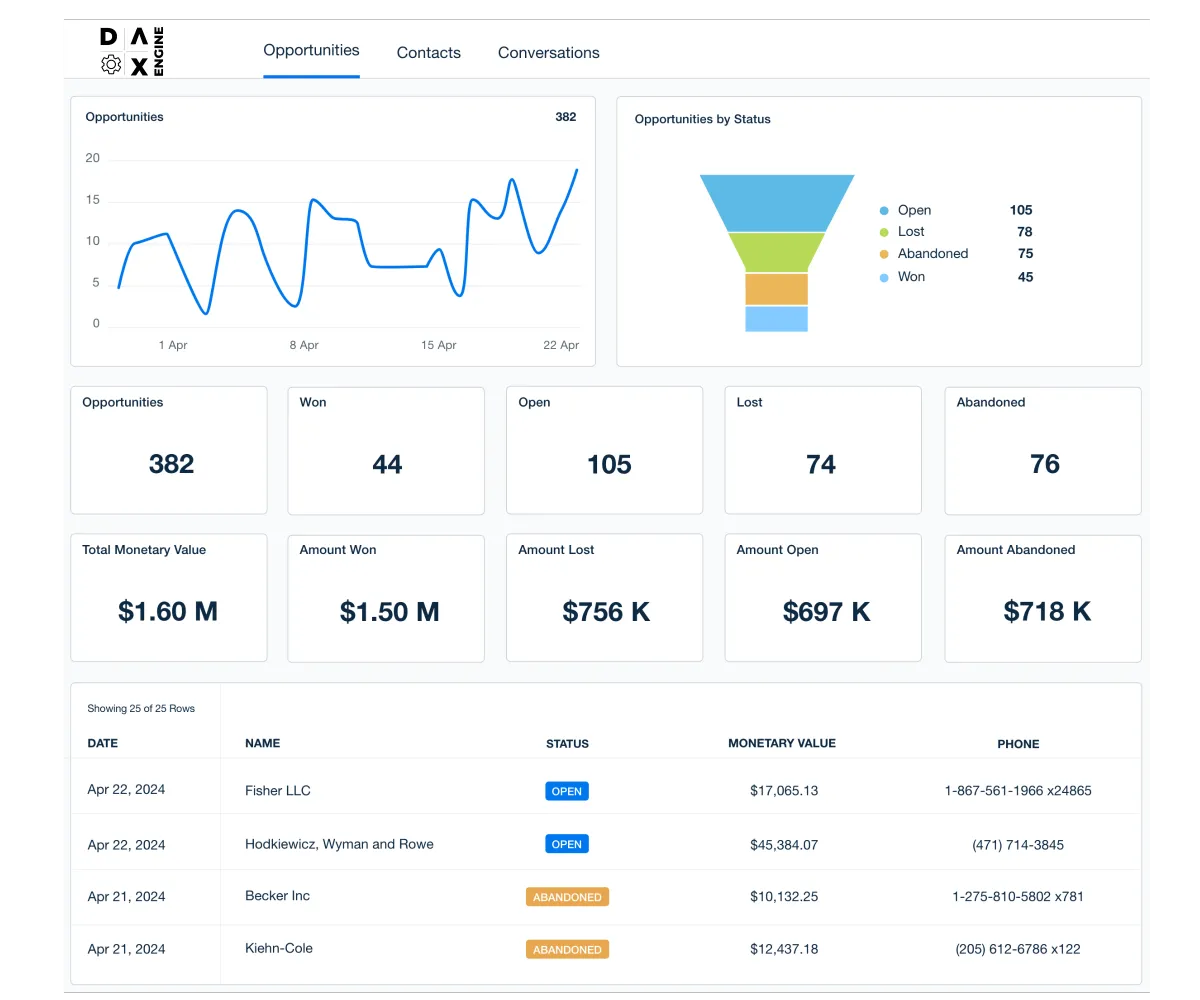Select the blue Open funnel segment
The image size is (1200, 1000).
[777, 203]
